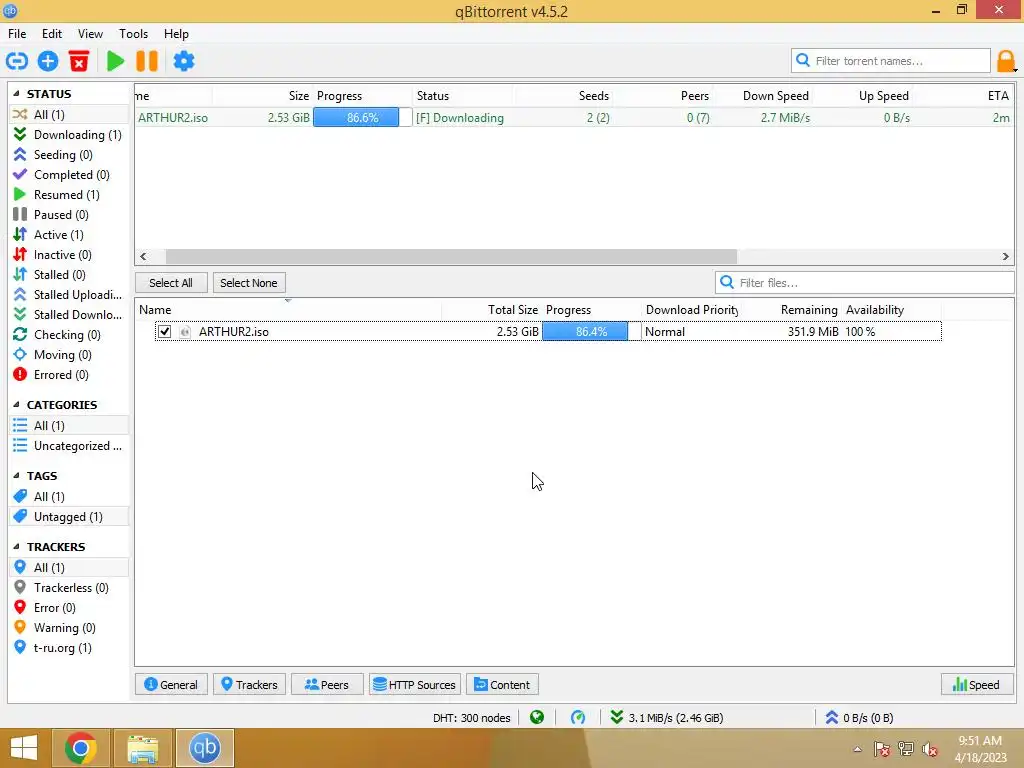Select the Trackerless (0) tracker filter
Image resolution: width=1024 pixels, height=768 pixels.
tap(68, 588)
